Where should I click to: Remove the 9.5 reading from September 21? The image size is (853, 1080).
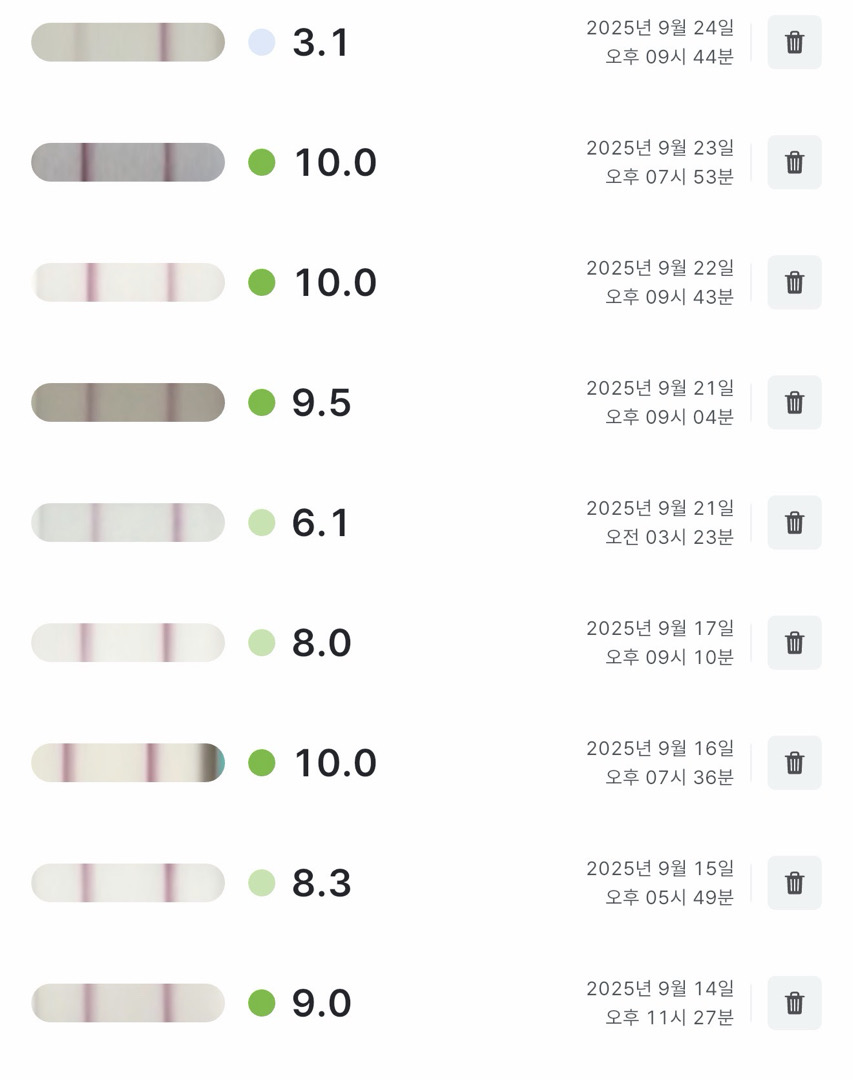794,403
